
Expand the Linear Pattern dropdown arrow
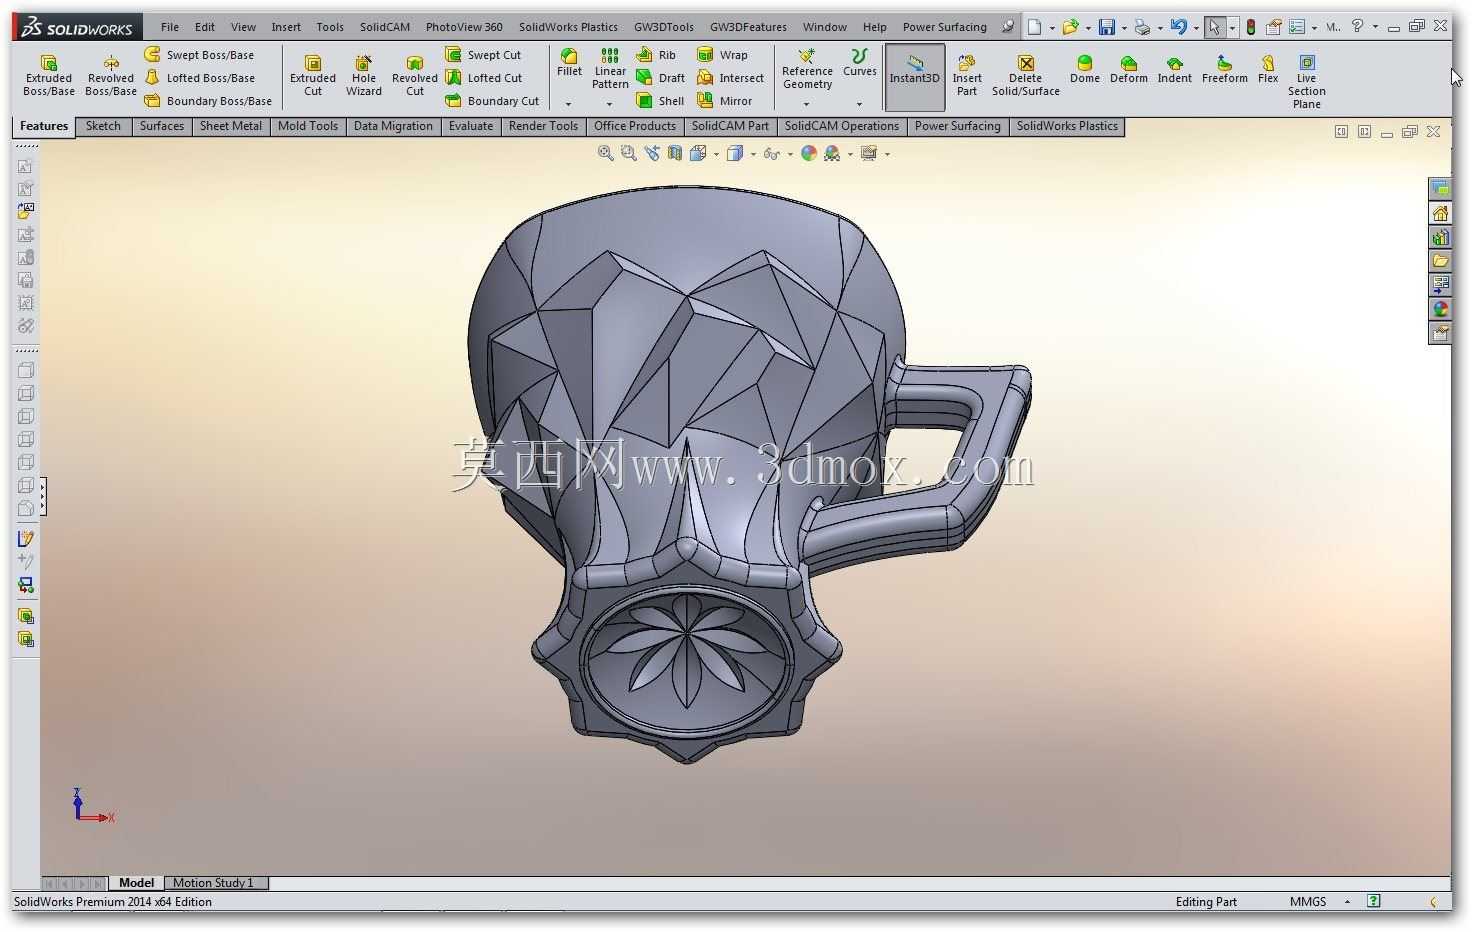pyautogui.click(x=610, y=104)
